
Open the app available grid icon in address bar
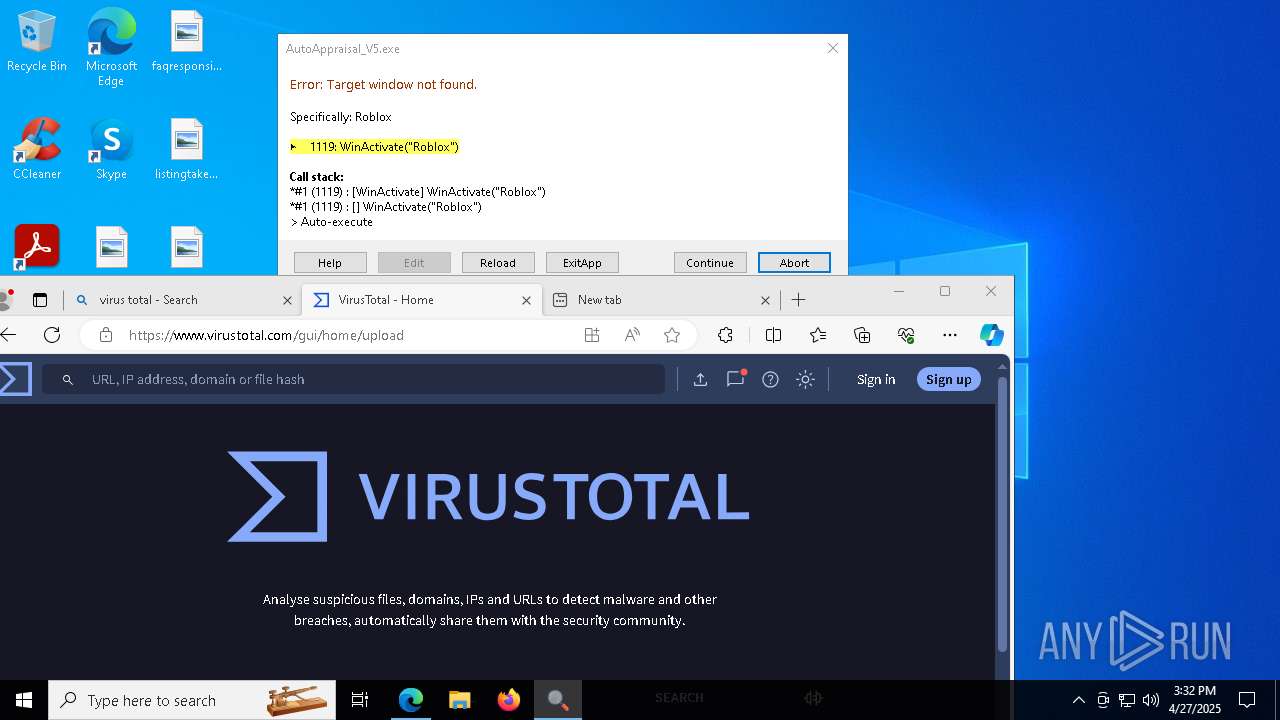(x=592, y=335)
